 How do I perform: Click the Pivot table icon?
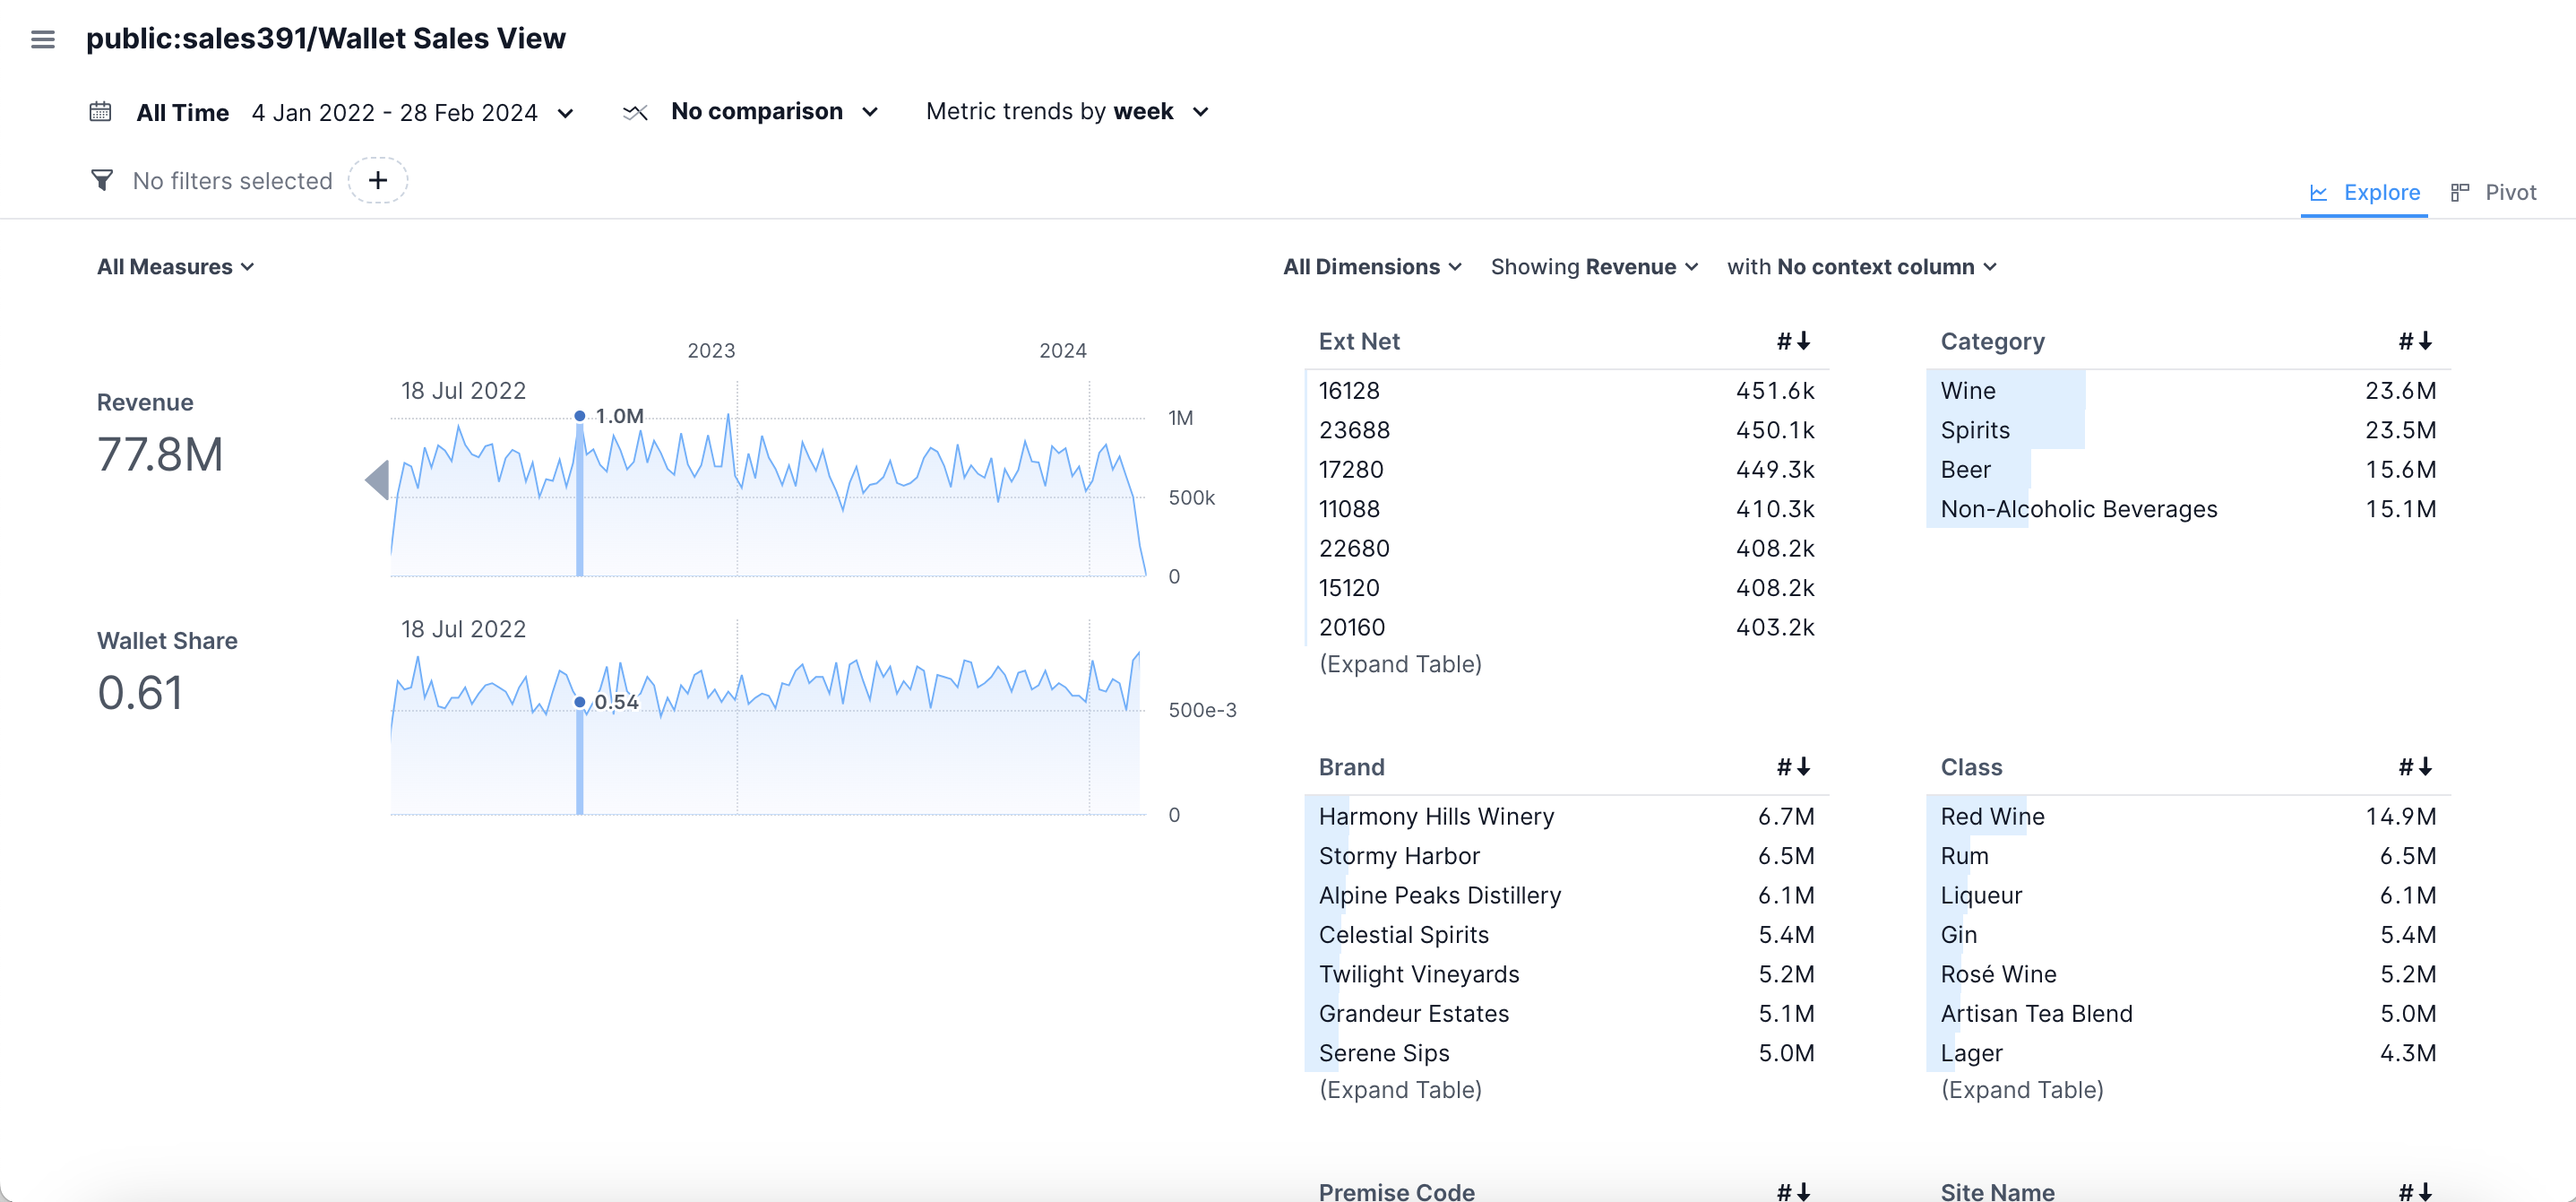2460,193
